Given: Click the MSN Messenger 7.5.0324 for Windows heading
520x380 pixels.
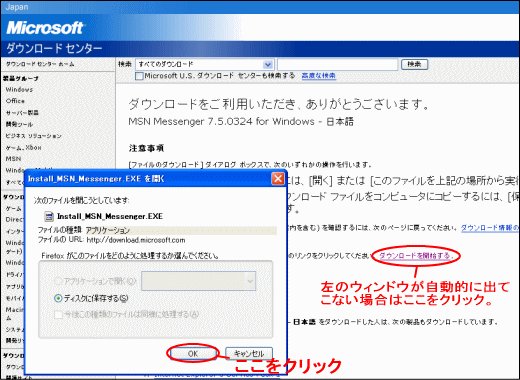Looking at the screenshot, I should click(x=241, y=121).
